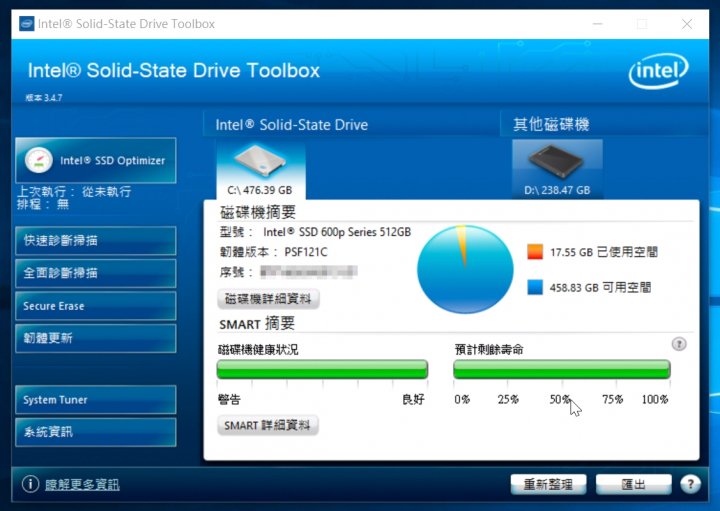
Task: Click the blue free-space swatch
Action: [x=535, y=287]
